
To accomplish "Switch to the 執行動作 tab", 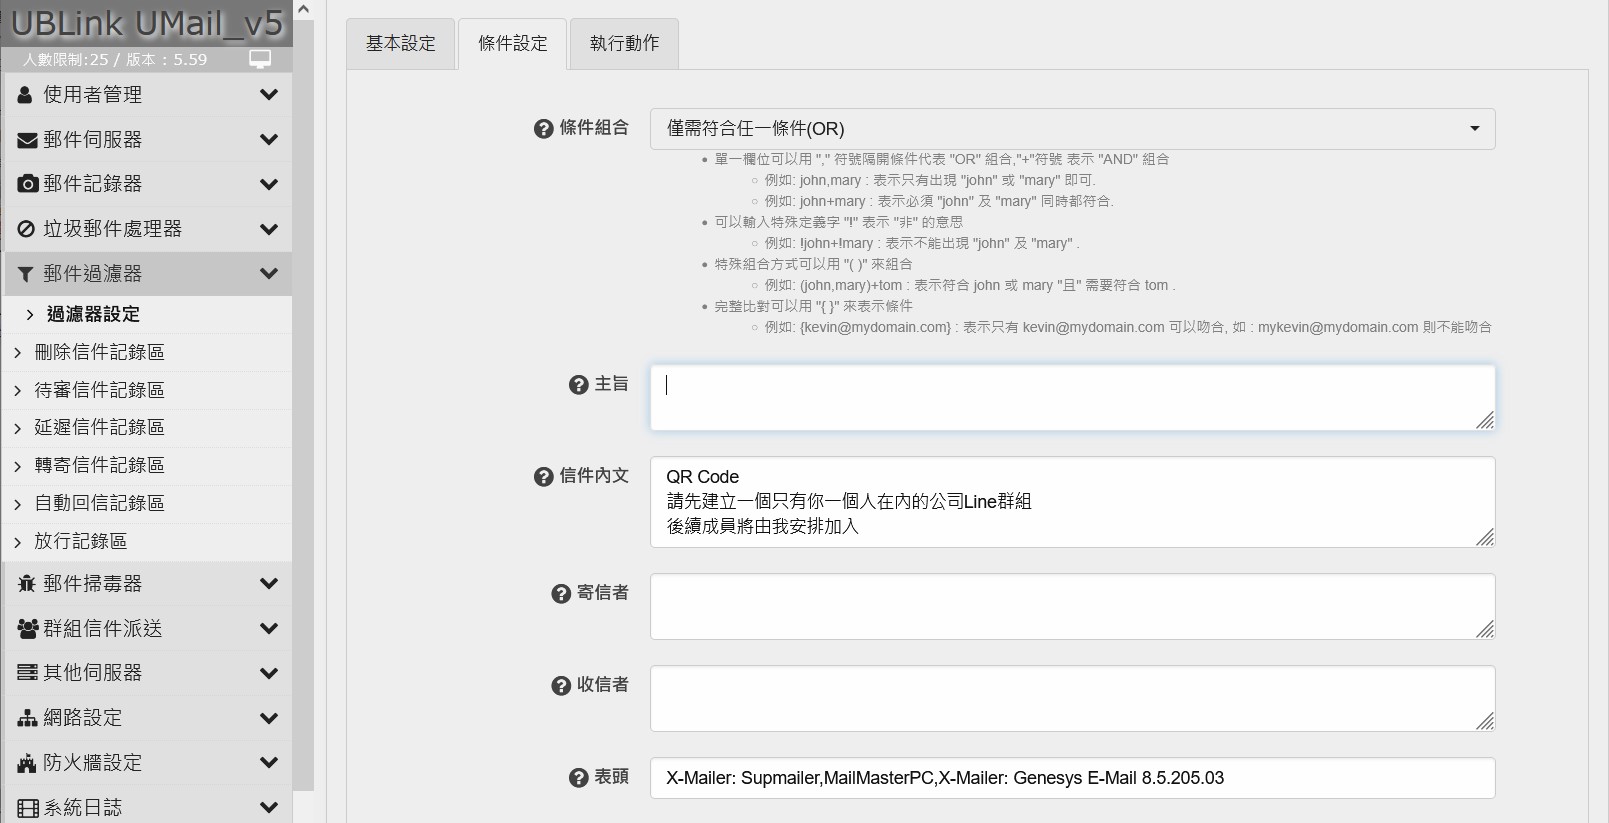I will click(x=624, y=44).
